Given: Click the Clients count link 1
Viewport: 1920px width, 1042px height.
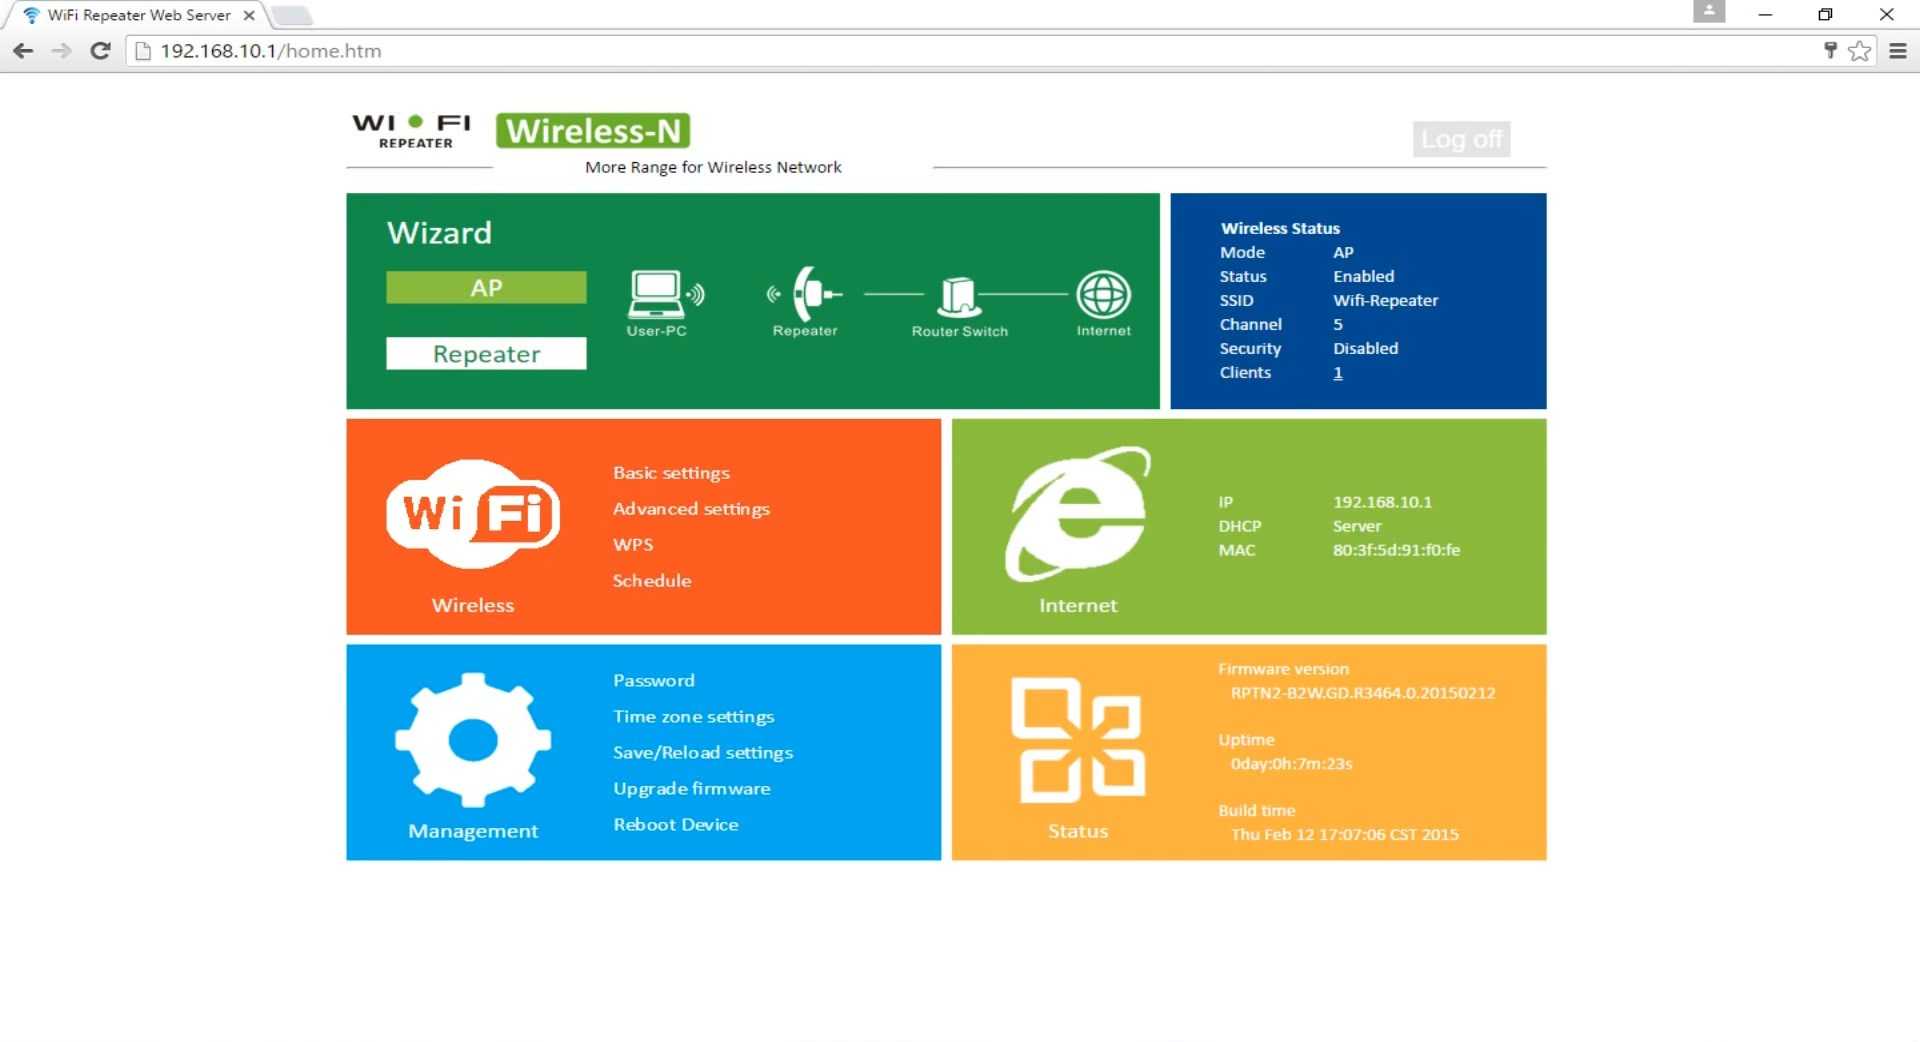Looking at the screenshot, I should (x=1337, y=373).
